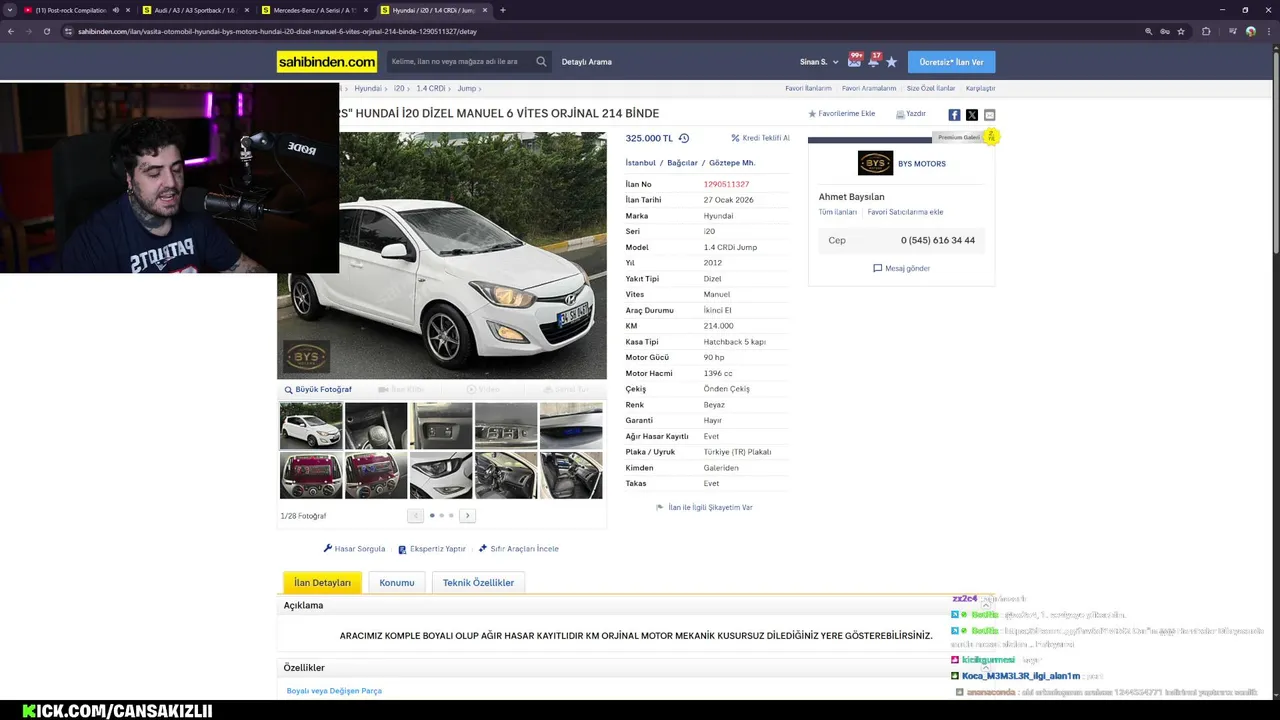Select the second gallery page dot
The height and width of the screenshot is (720, 1280).
pos(441,516)
